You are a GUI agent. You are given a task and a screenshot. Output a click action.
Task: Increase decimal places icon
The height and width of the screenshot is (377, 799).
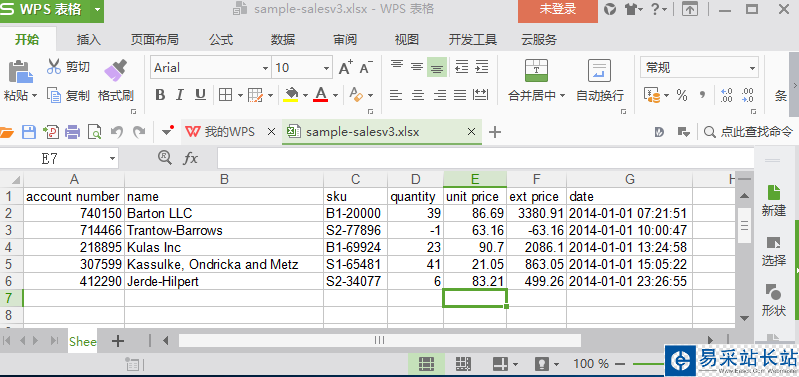(727, 95)
